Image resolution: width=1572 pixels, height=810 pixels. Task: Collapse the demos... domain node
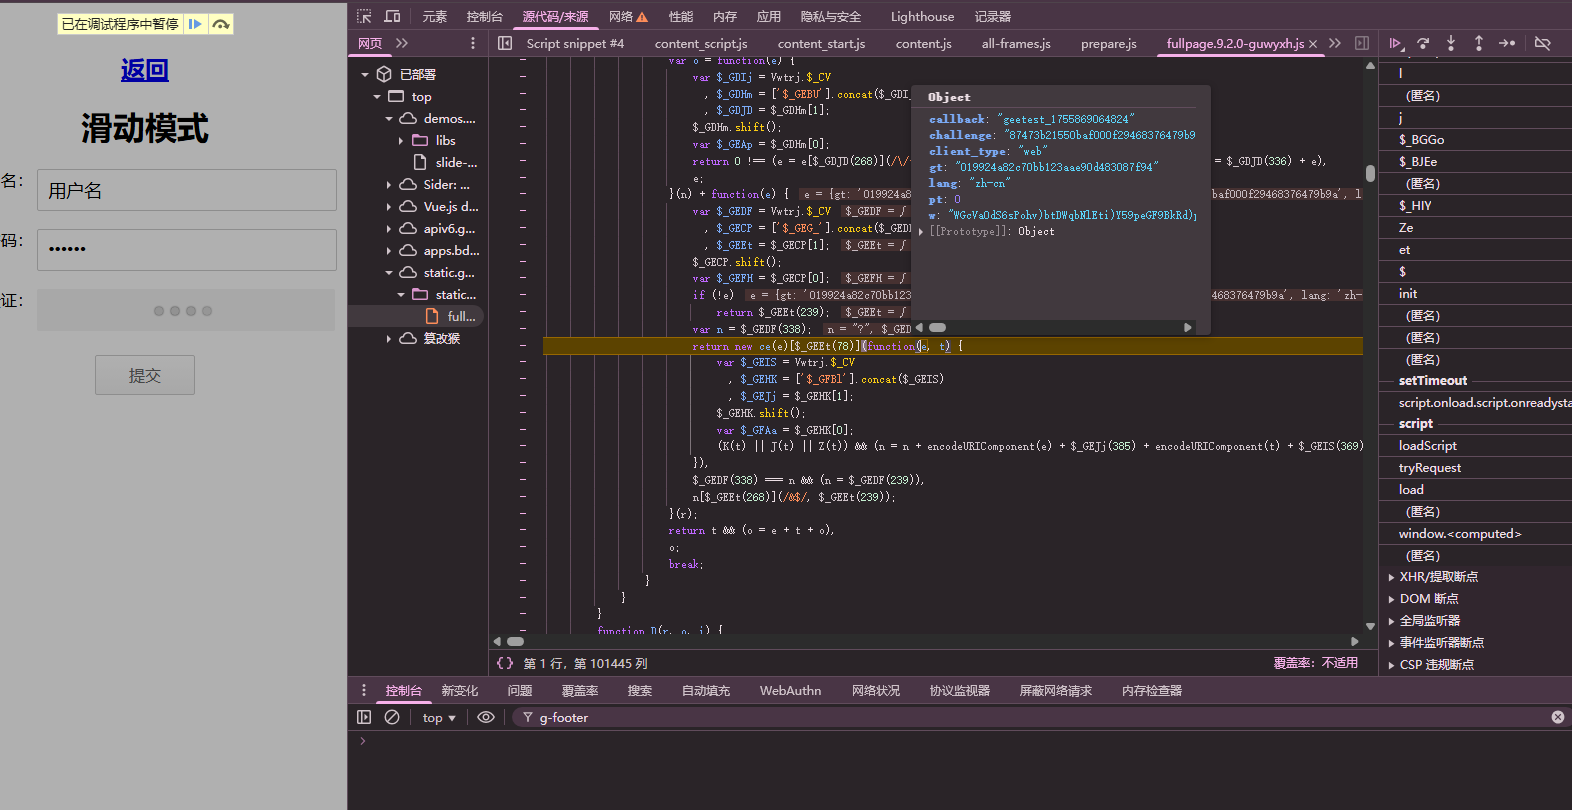coord(389,119)
